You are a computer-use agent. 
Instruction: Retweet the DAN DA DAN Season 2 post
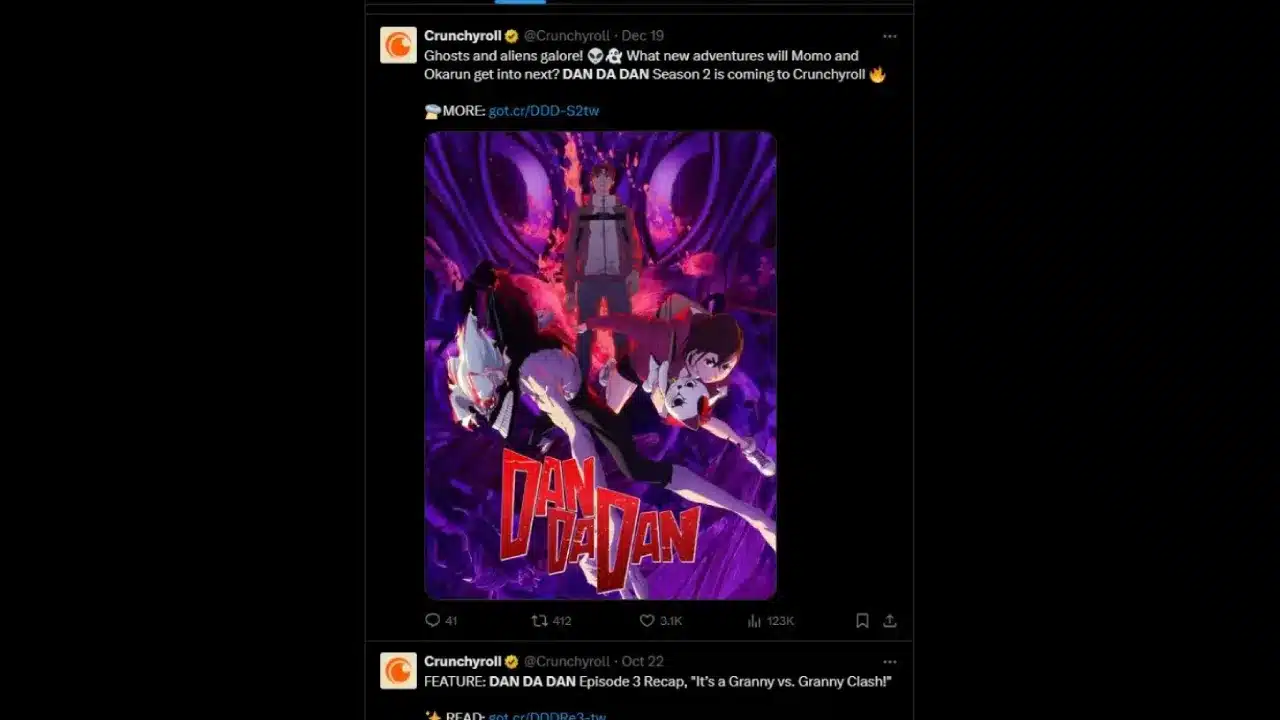pyautogui.click(x=539, y=620)
